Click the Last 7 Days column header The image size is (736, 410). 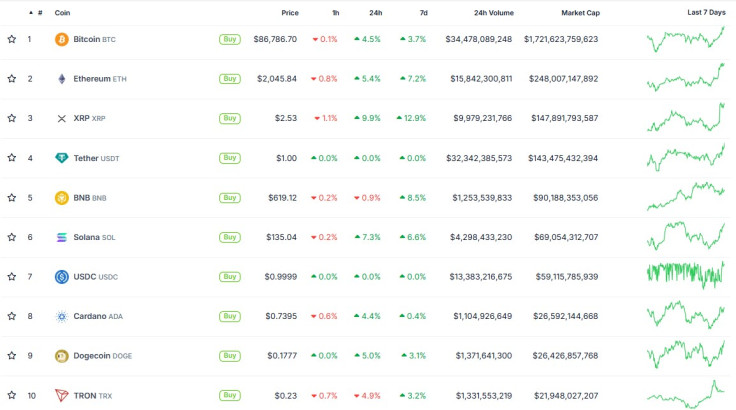[706, 12]
